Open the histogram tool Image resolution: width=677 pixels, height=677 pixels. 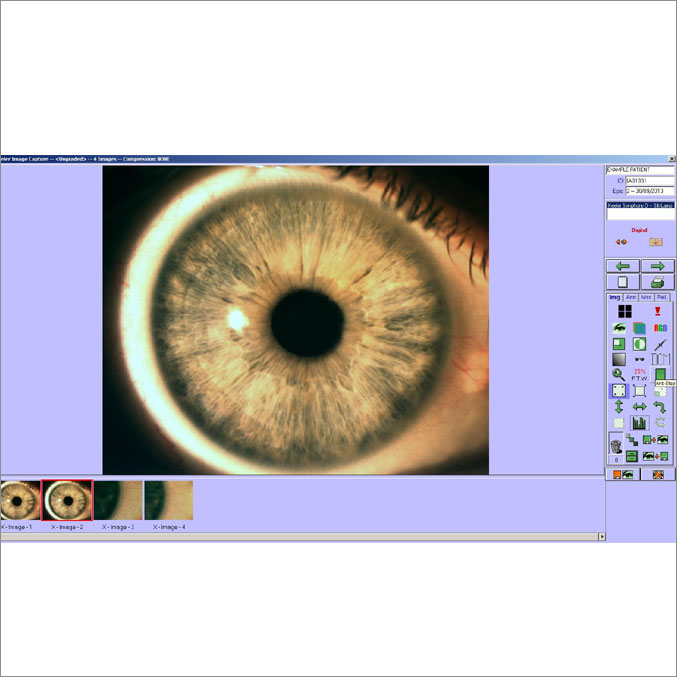click(x=639, y=423)
